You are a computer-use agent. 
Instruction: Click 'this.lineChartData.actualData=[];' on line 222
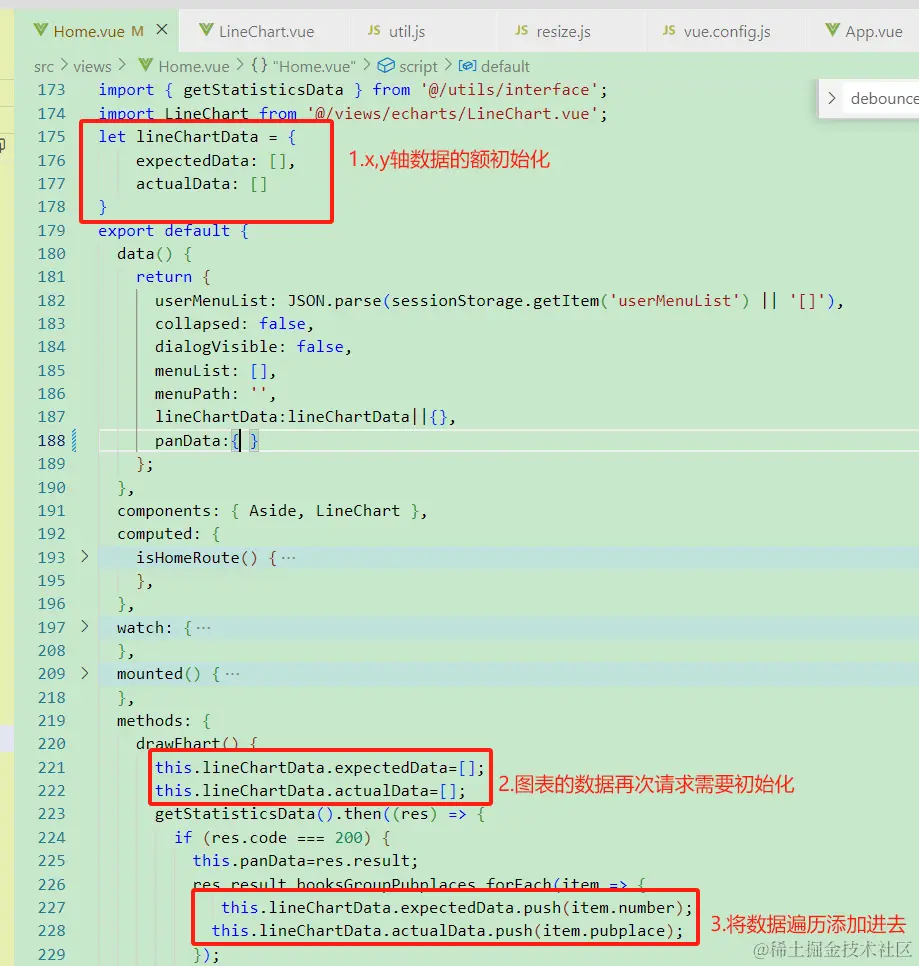tap(310, 790)
